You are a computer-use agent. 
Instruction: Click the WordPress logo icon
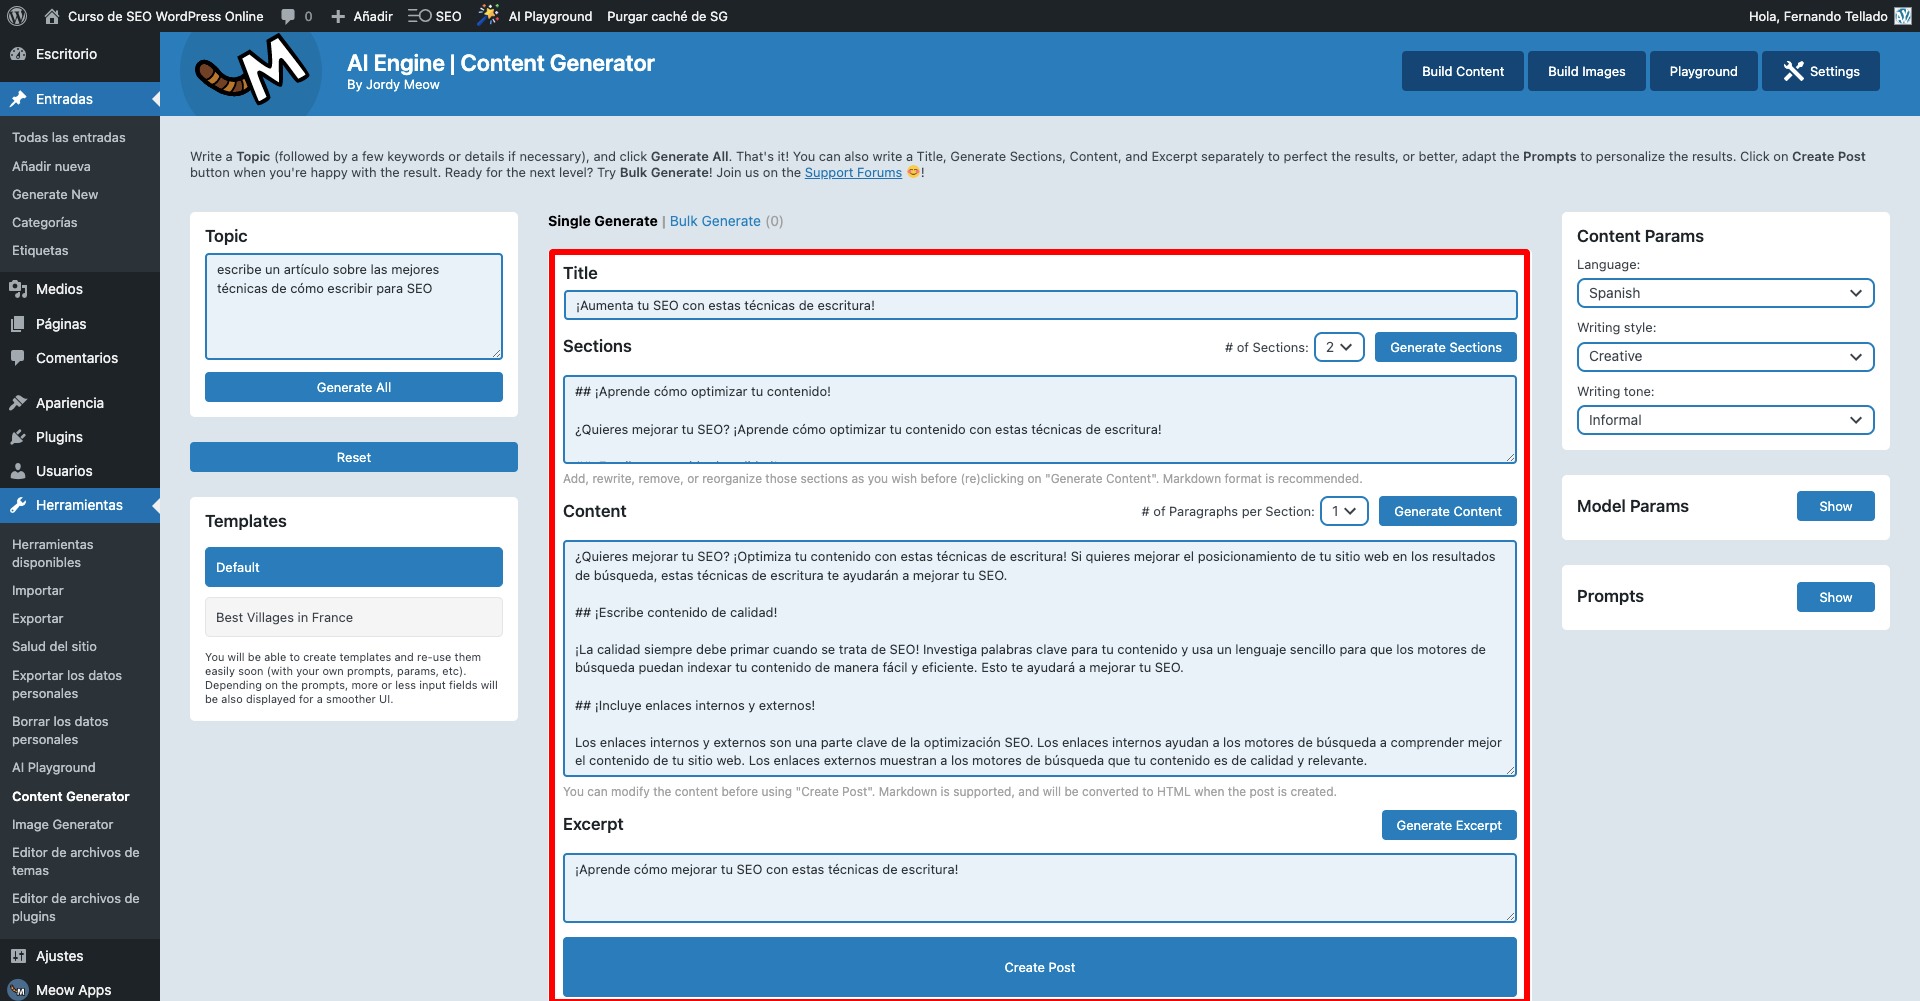(17, 16)
